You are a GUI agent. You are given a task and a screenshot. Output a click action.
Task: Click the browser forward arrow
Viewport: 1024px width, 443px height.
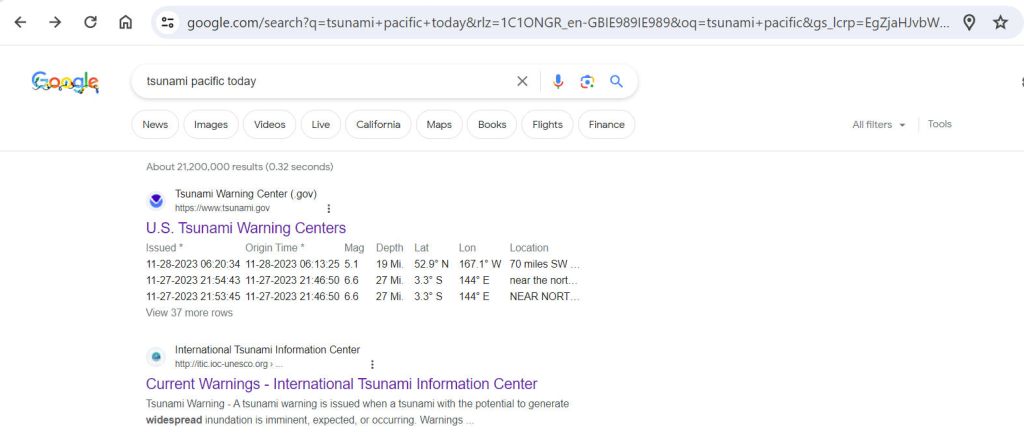coord(55,22)
